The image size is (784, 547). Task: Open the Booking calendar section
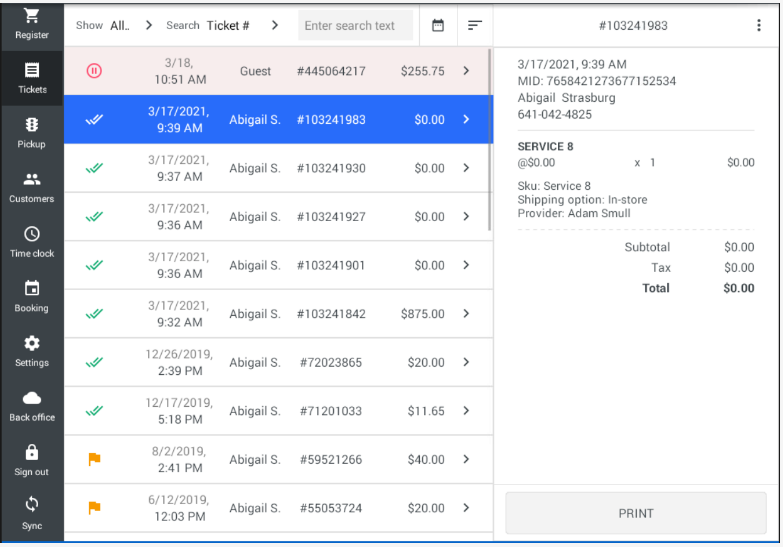[x=32, y=289]
